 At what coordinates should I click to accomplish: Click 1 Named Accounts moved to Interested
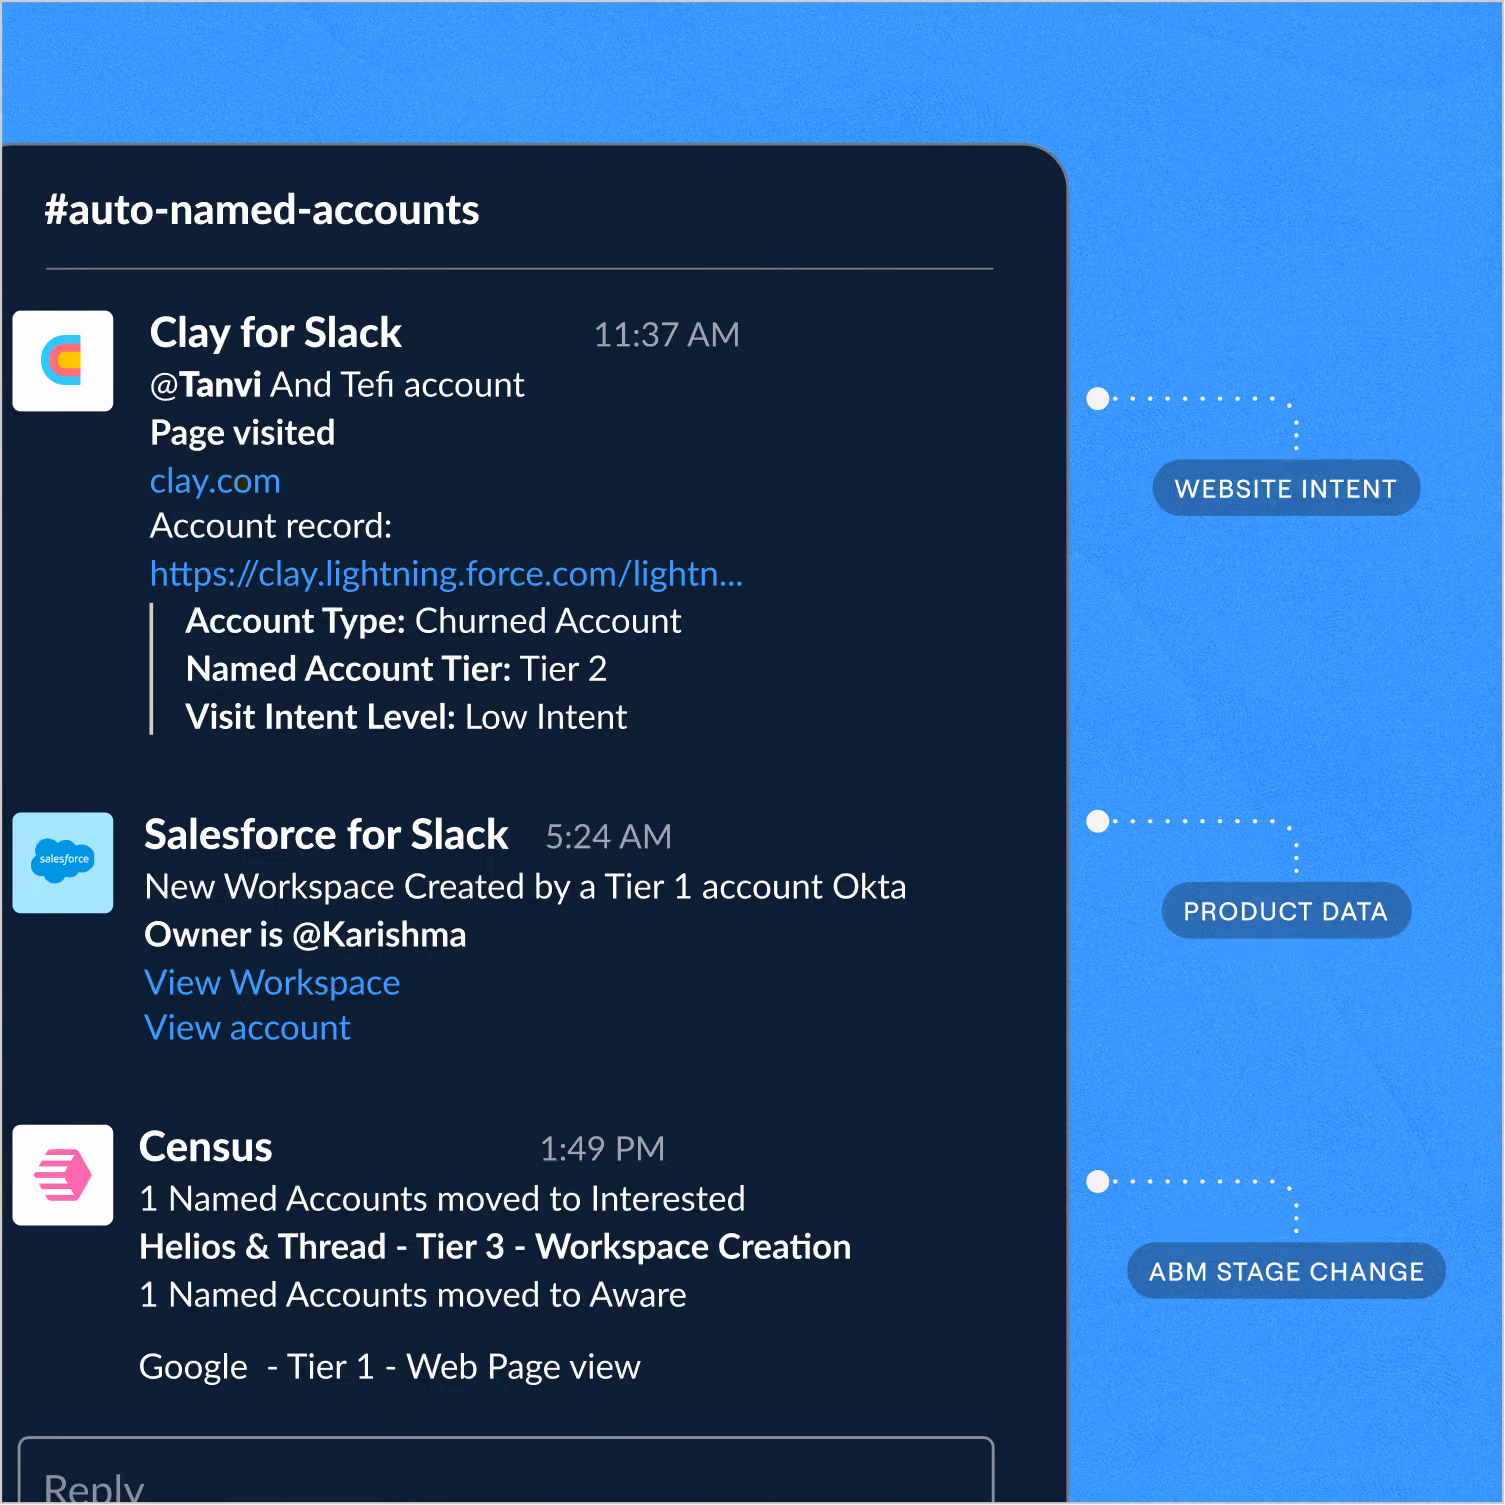coord(443,1199)
